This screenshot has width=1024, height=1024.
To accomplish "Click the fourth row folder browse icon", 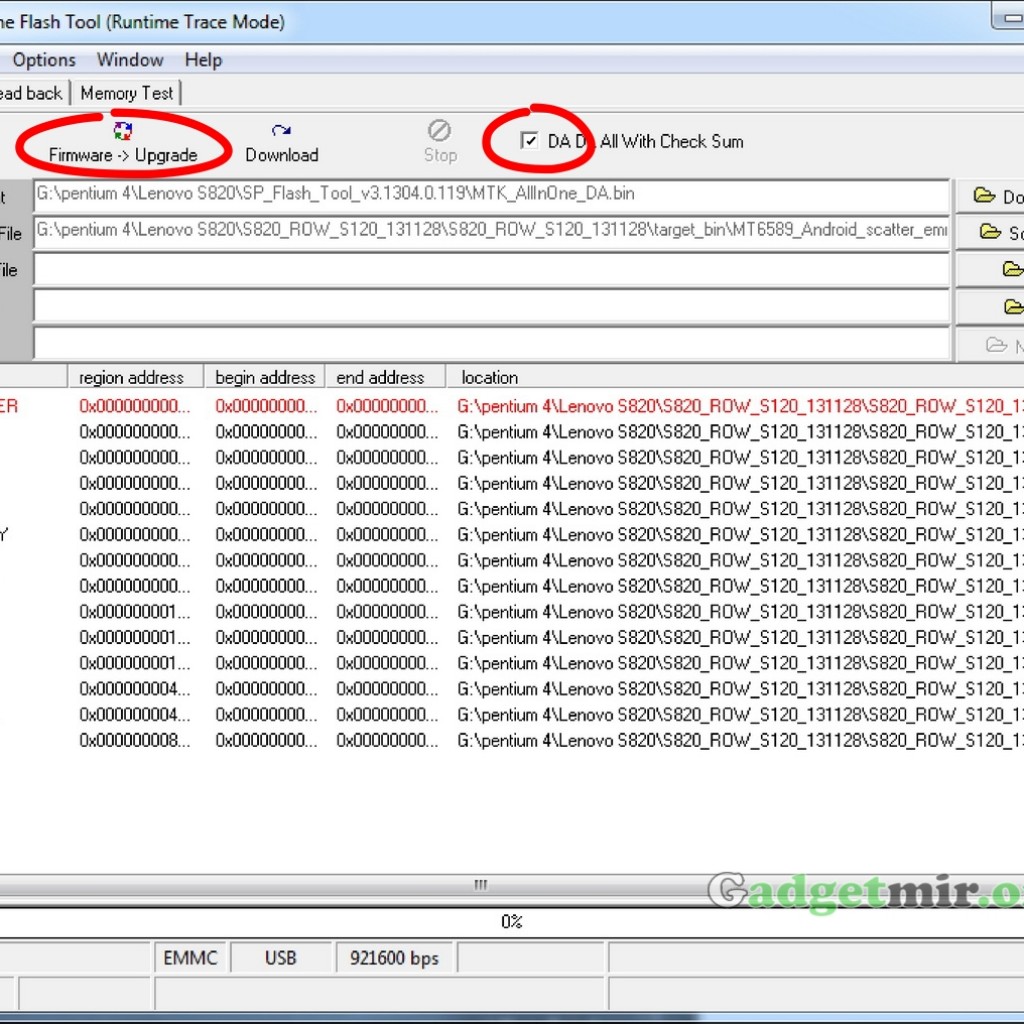I will coord(1012,306).
